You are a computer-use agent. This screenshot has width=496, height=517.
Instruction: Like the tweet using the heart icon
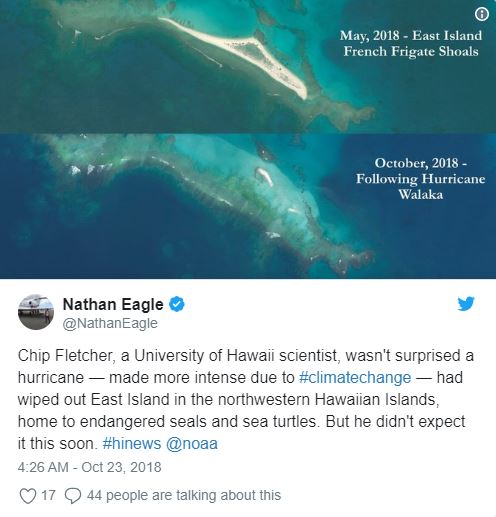(x=28, y=495)
